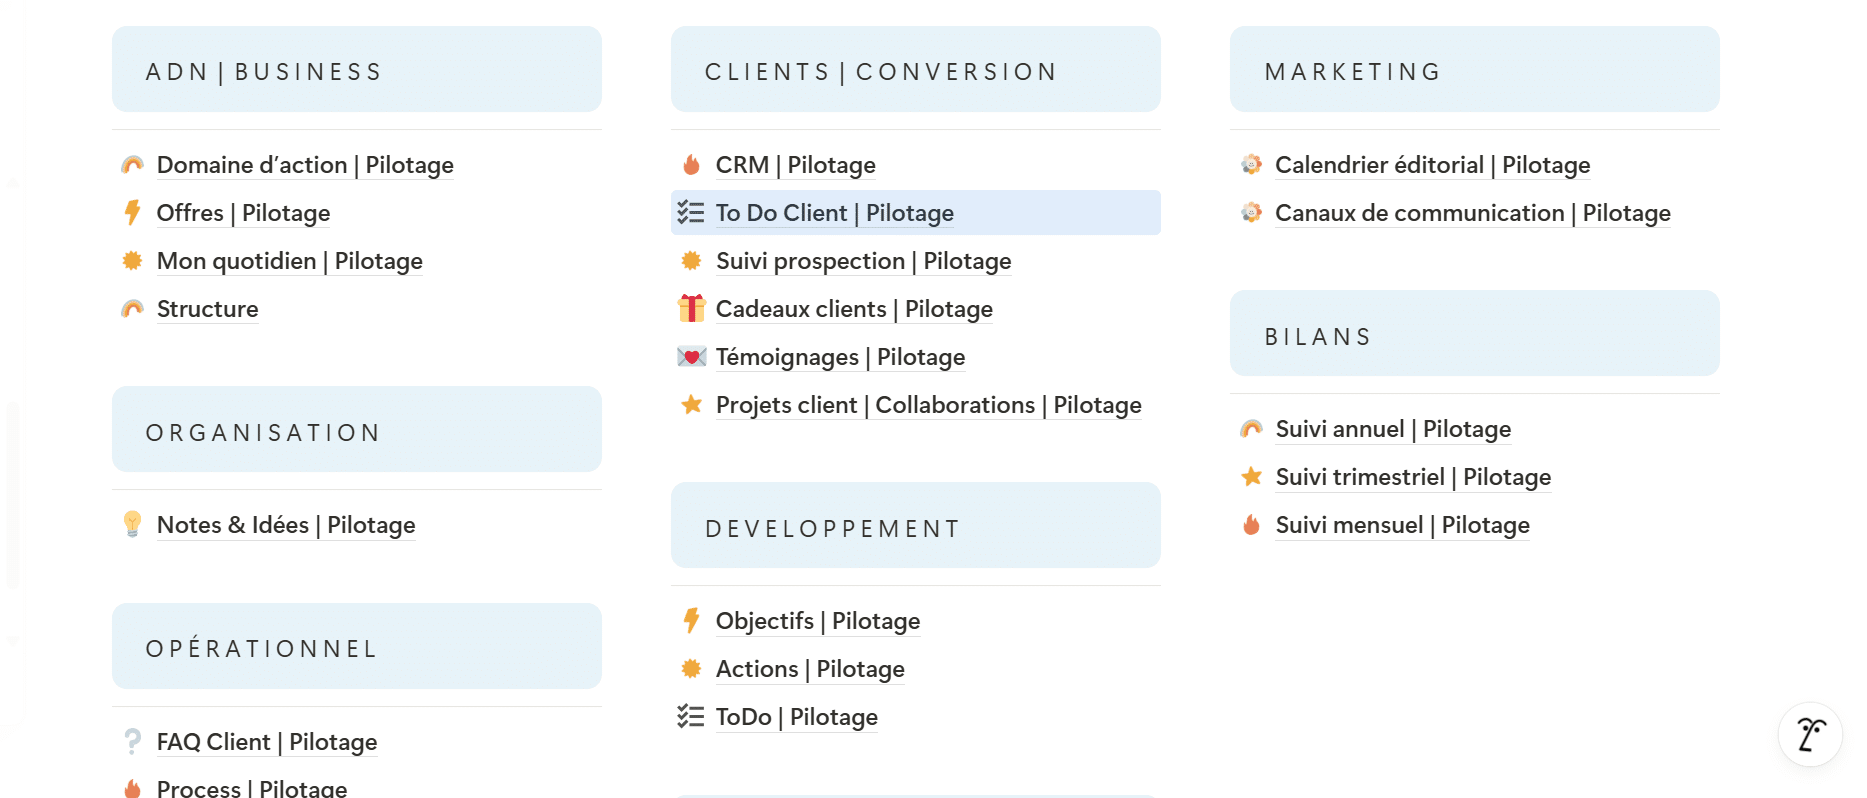Click the gift icon beside Cadeaux clients
1867x798 pixels.
pyautogui.click(x=691, y=308)
